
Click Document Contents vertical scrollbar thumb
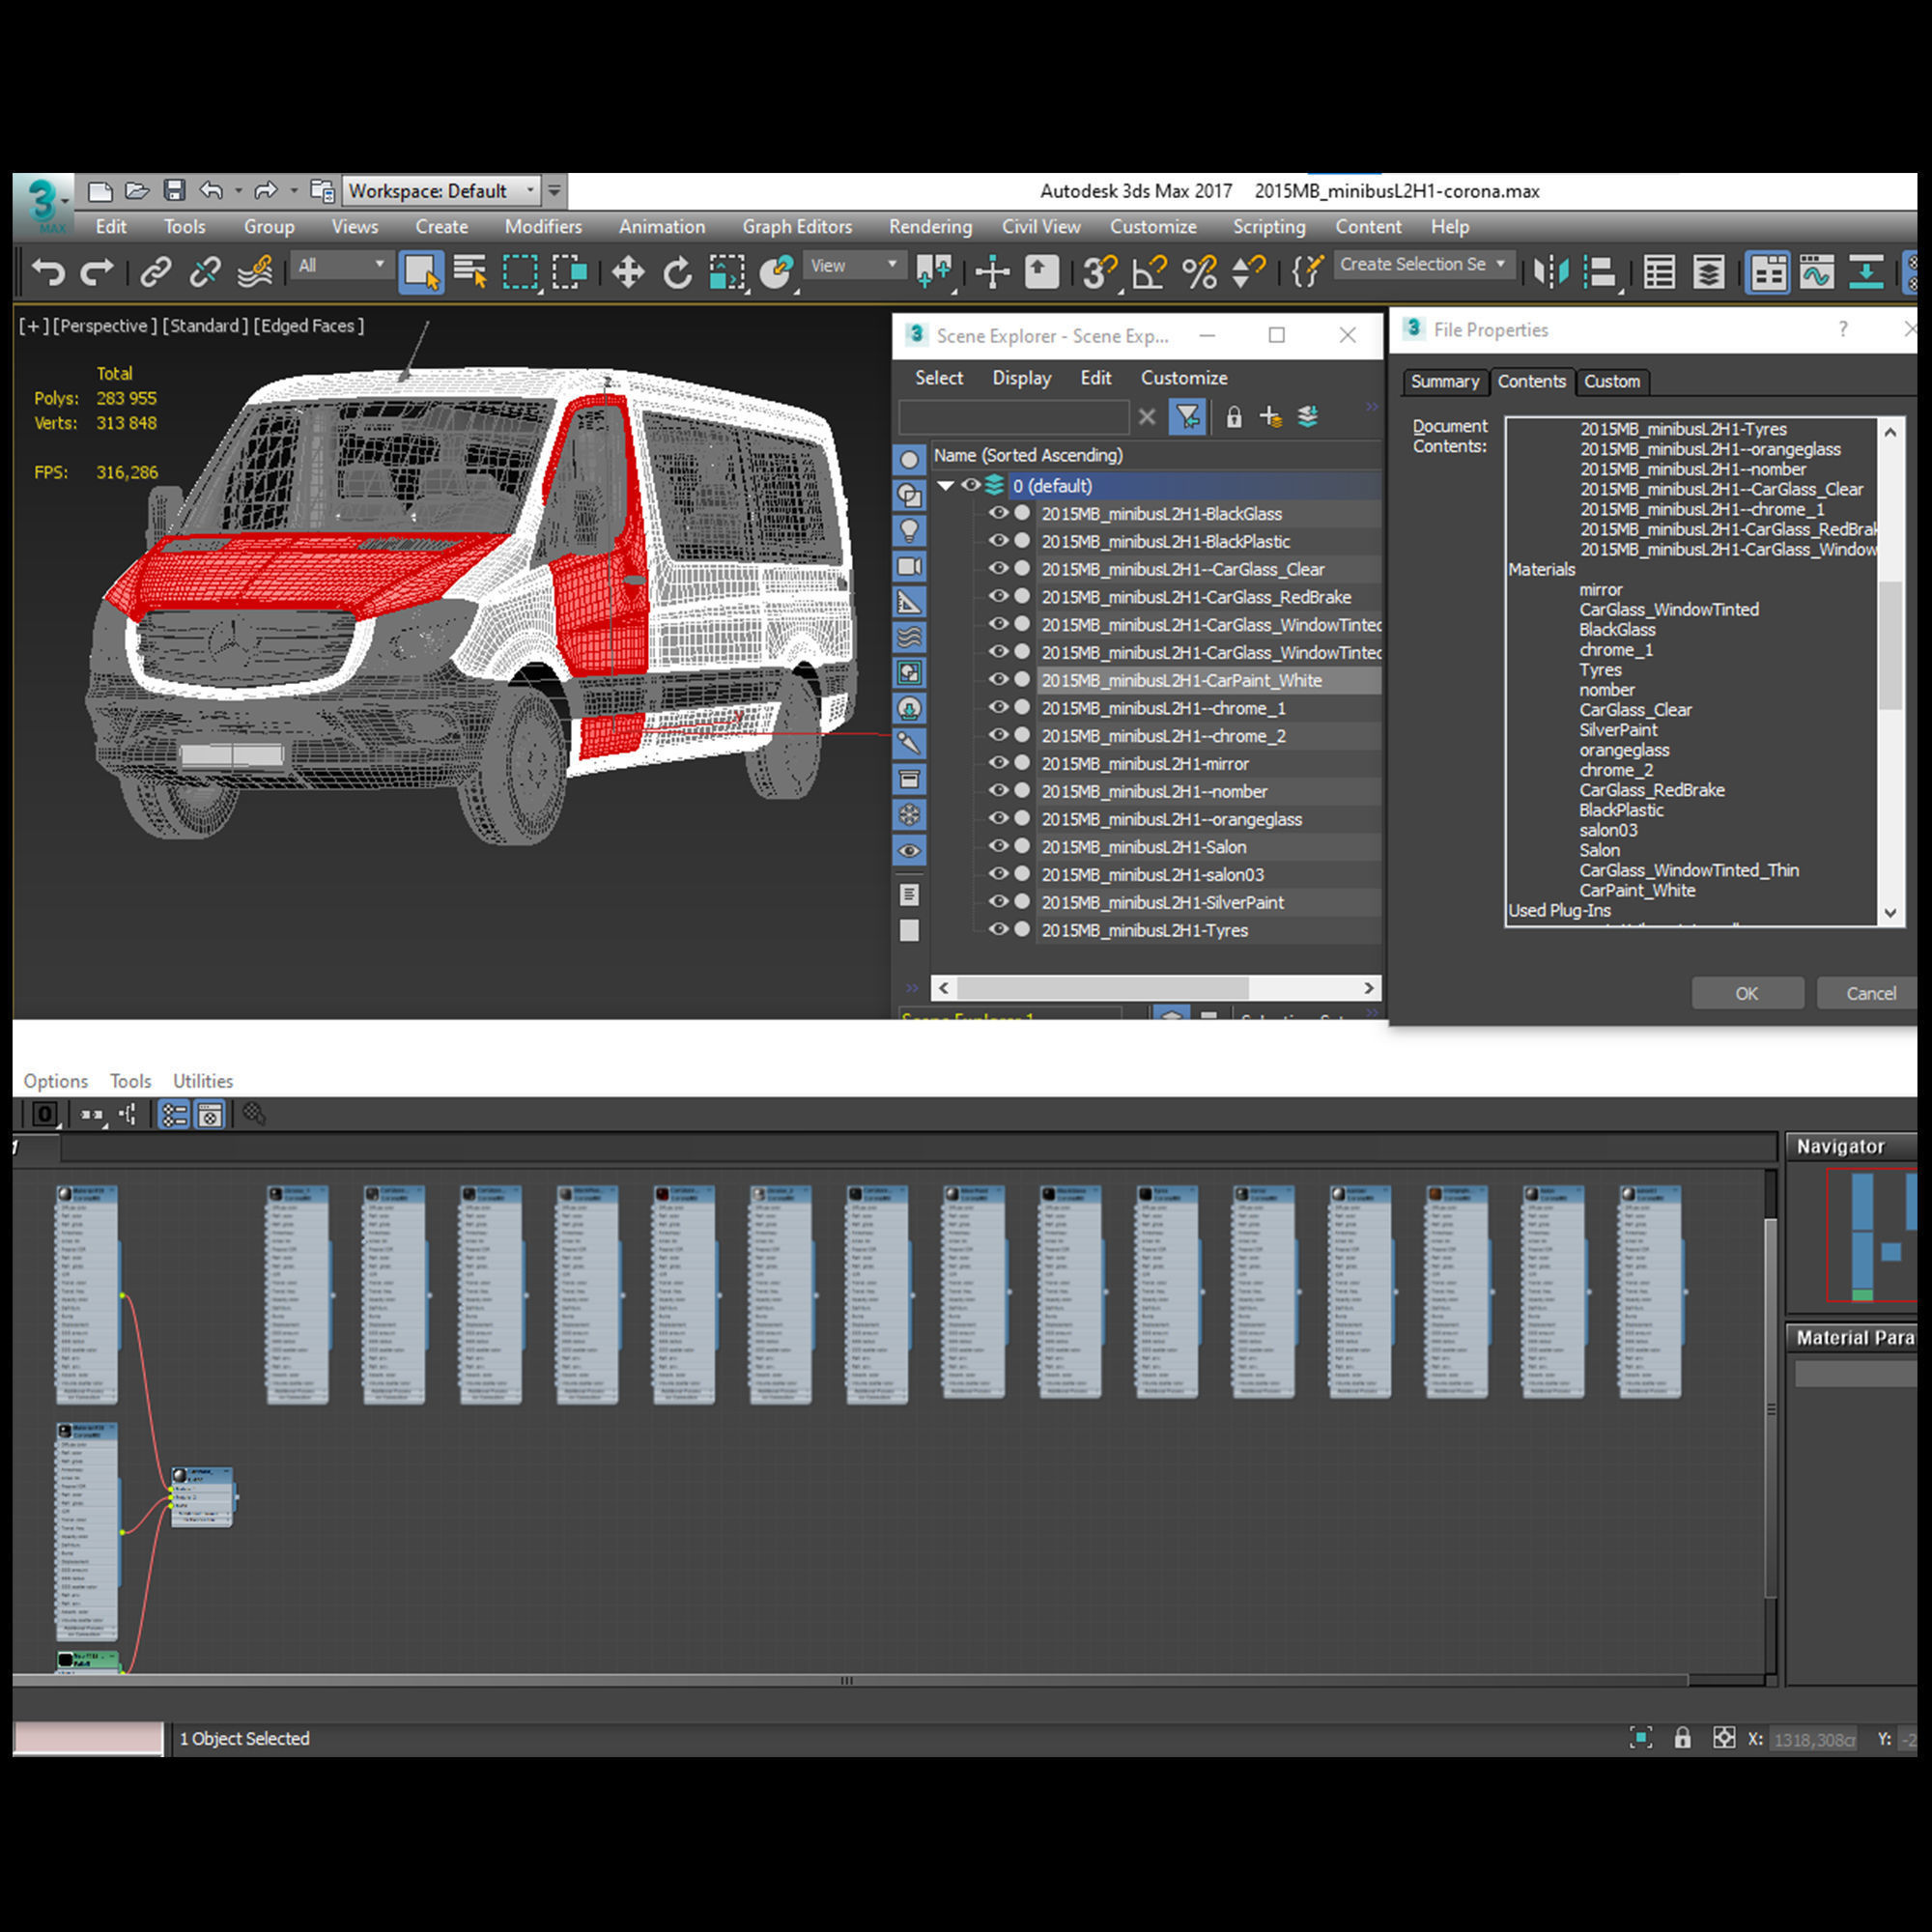[x=1889, y=645]
